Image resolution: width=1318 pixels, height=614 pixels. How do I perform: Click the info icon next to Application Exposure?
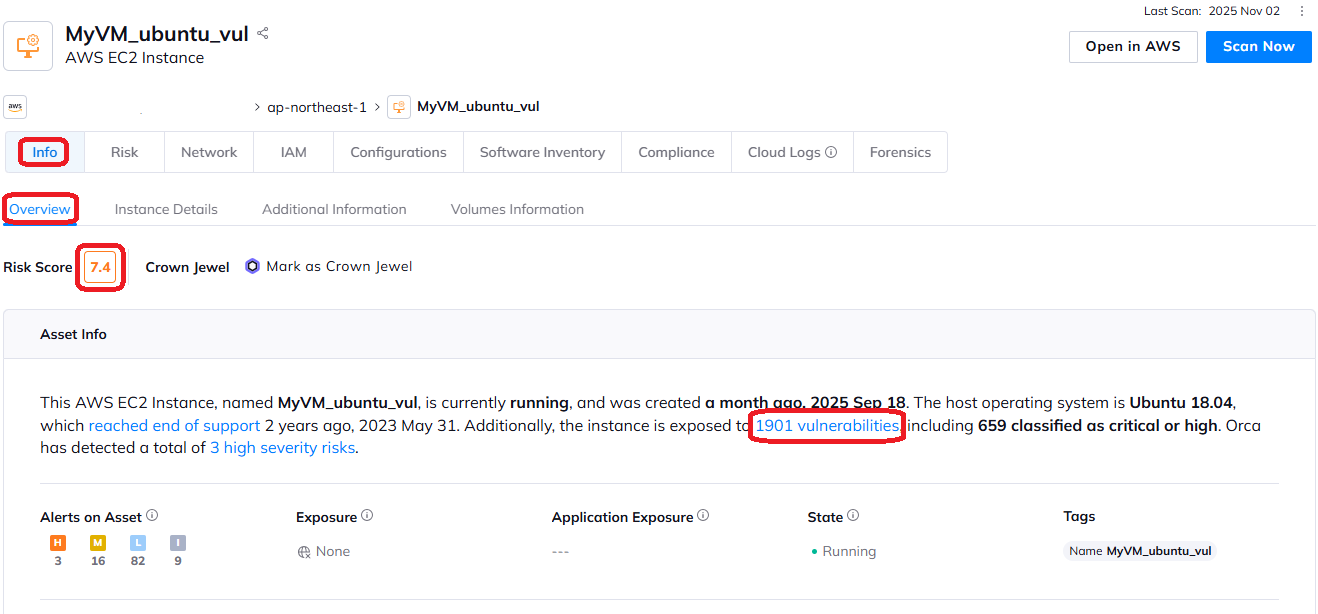(x=703, y=516)
